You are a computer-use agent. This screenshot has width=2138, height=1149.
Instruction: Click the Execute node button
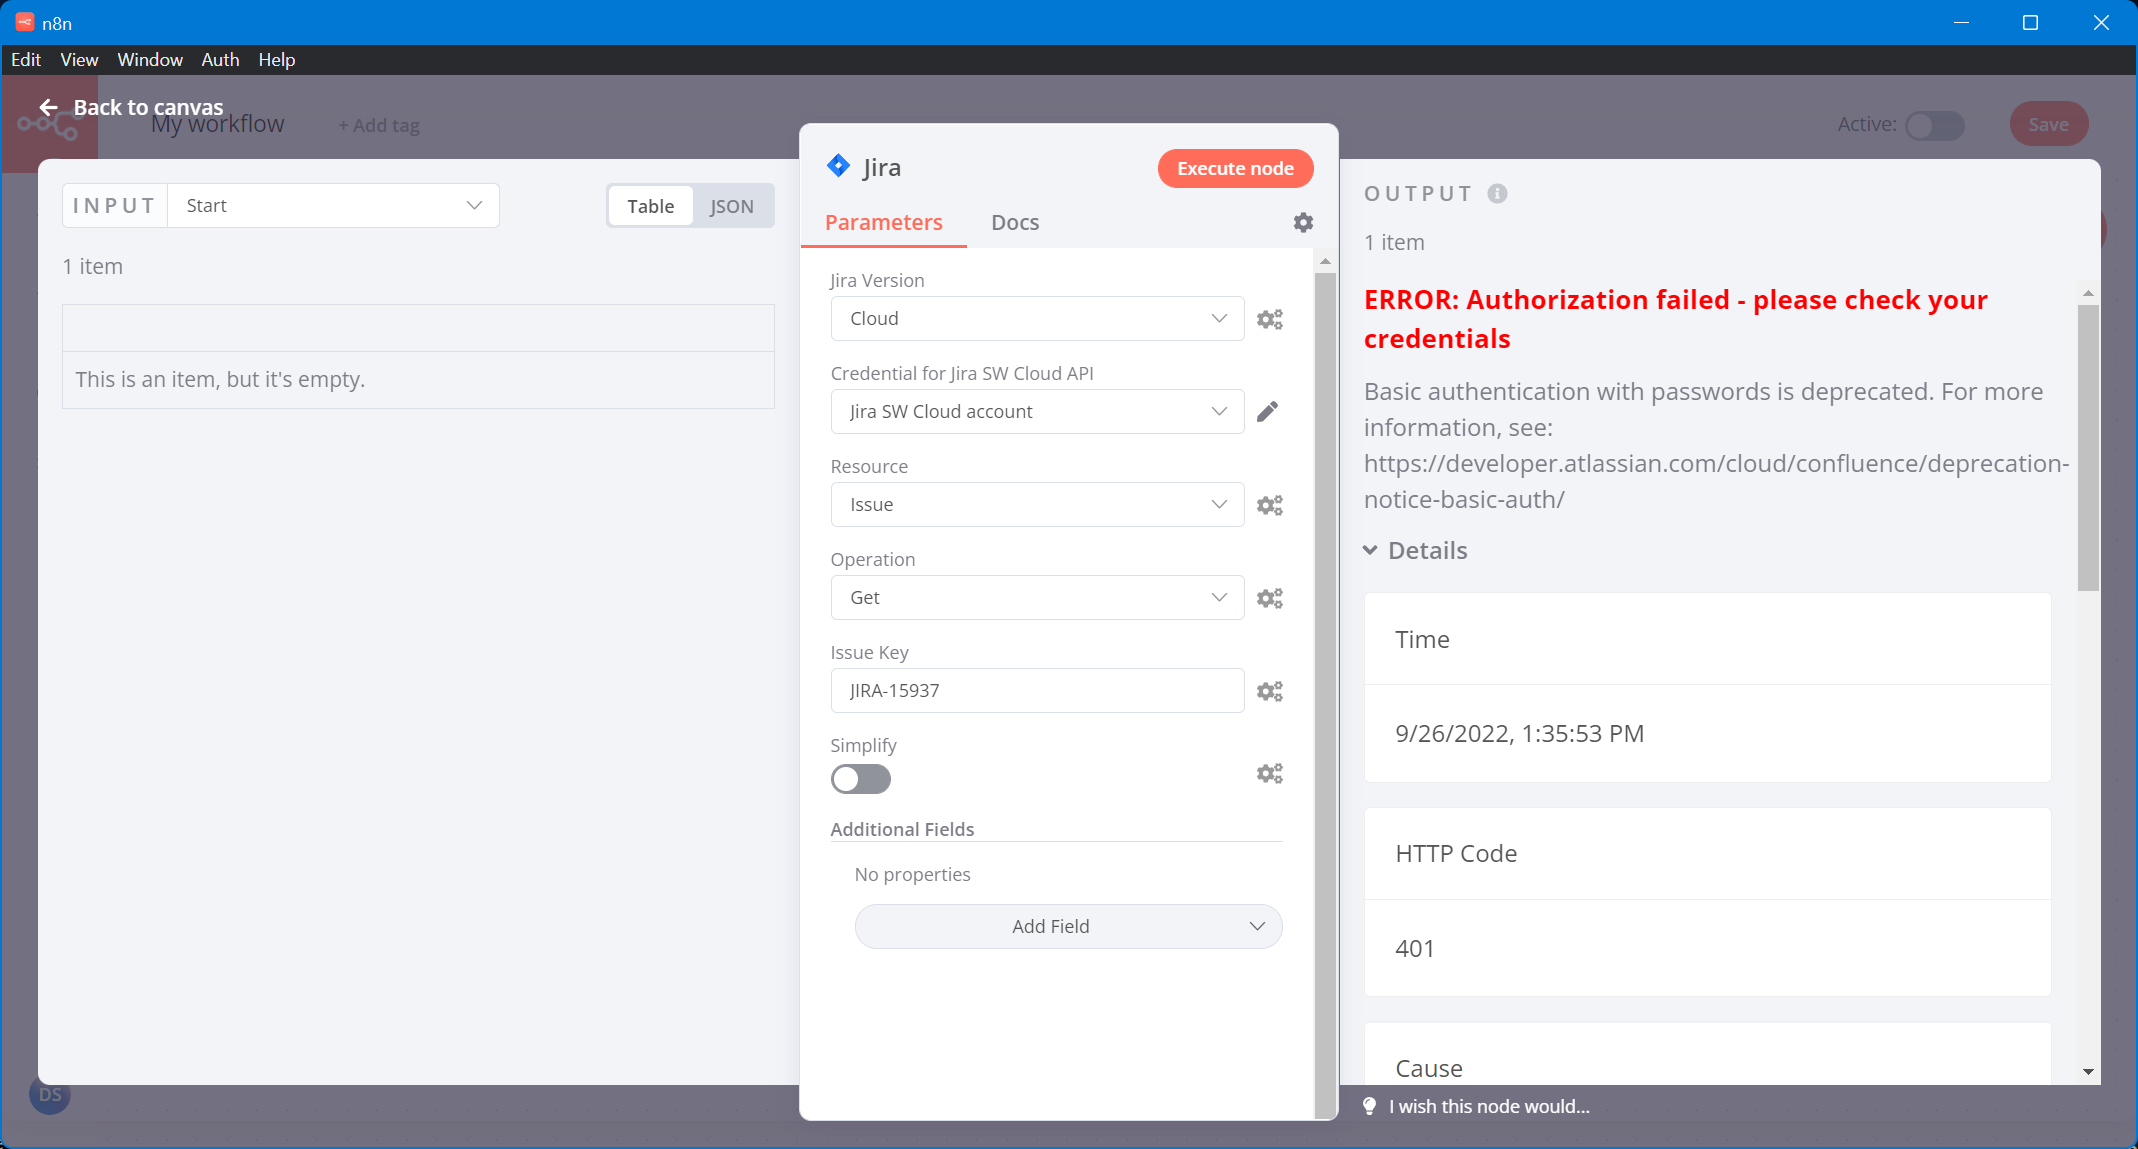(1235, 168)
